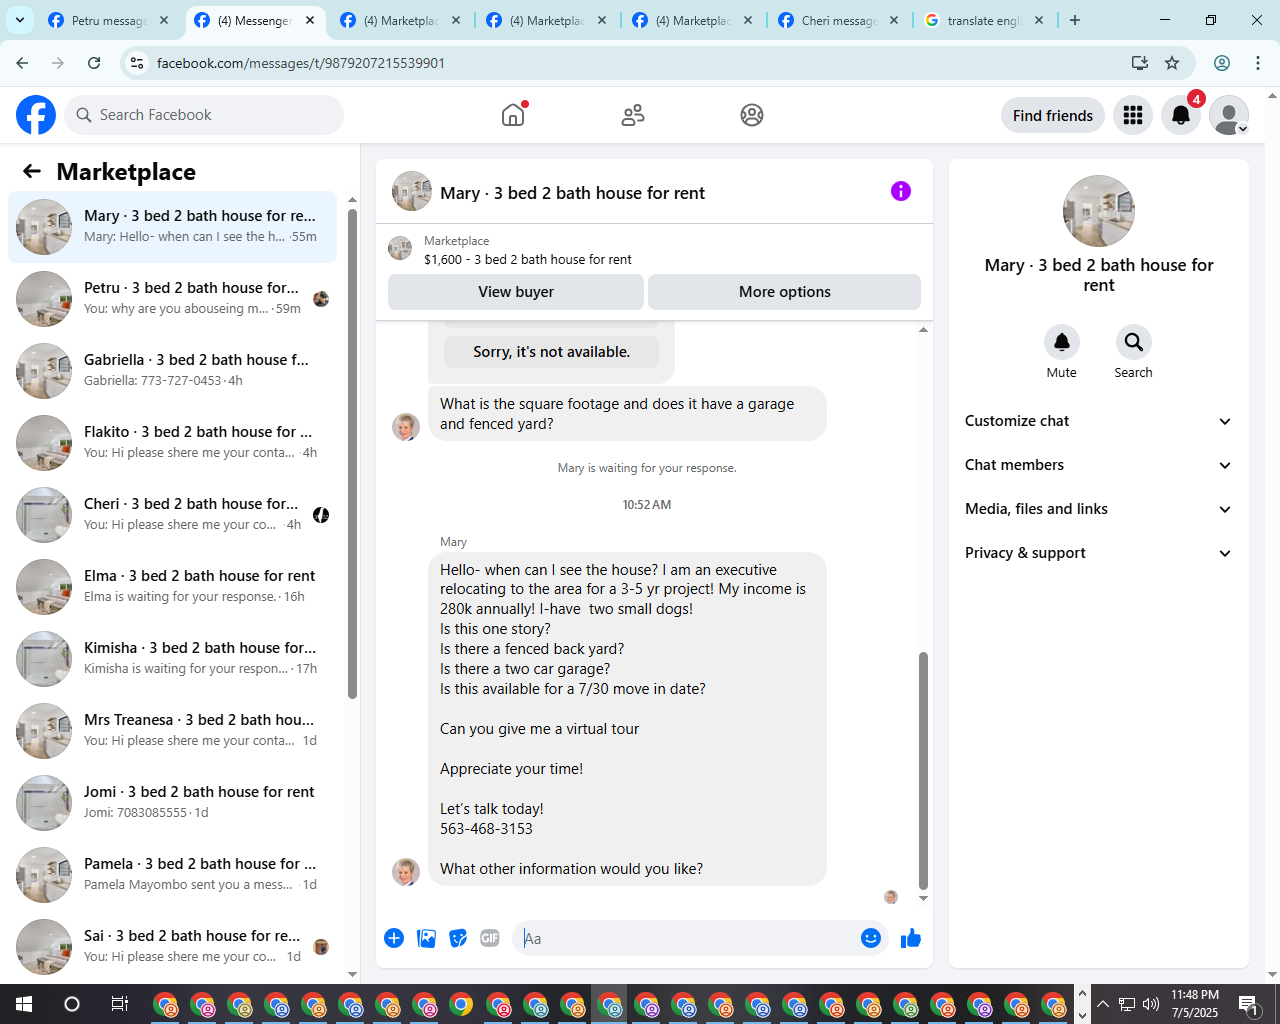1280x1024 pixels.
Task: Choose a GIF icon
Action: [x=490, y=938]
